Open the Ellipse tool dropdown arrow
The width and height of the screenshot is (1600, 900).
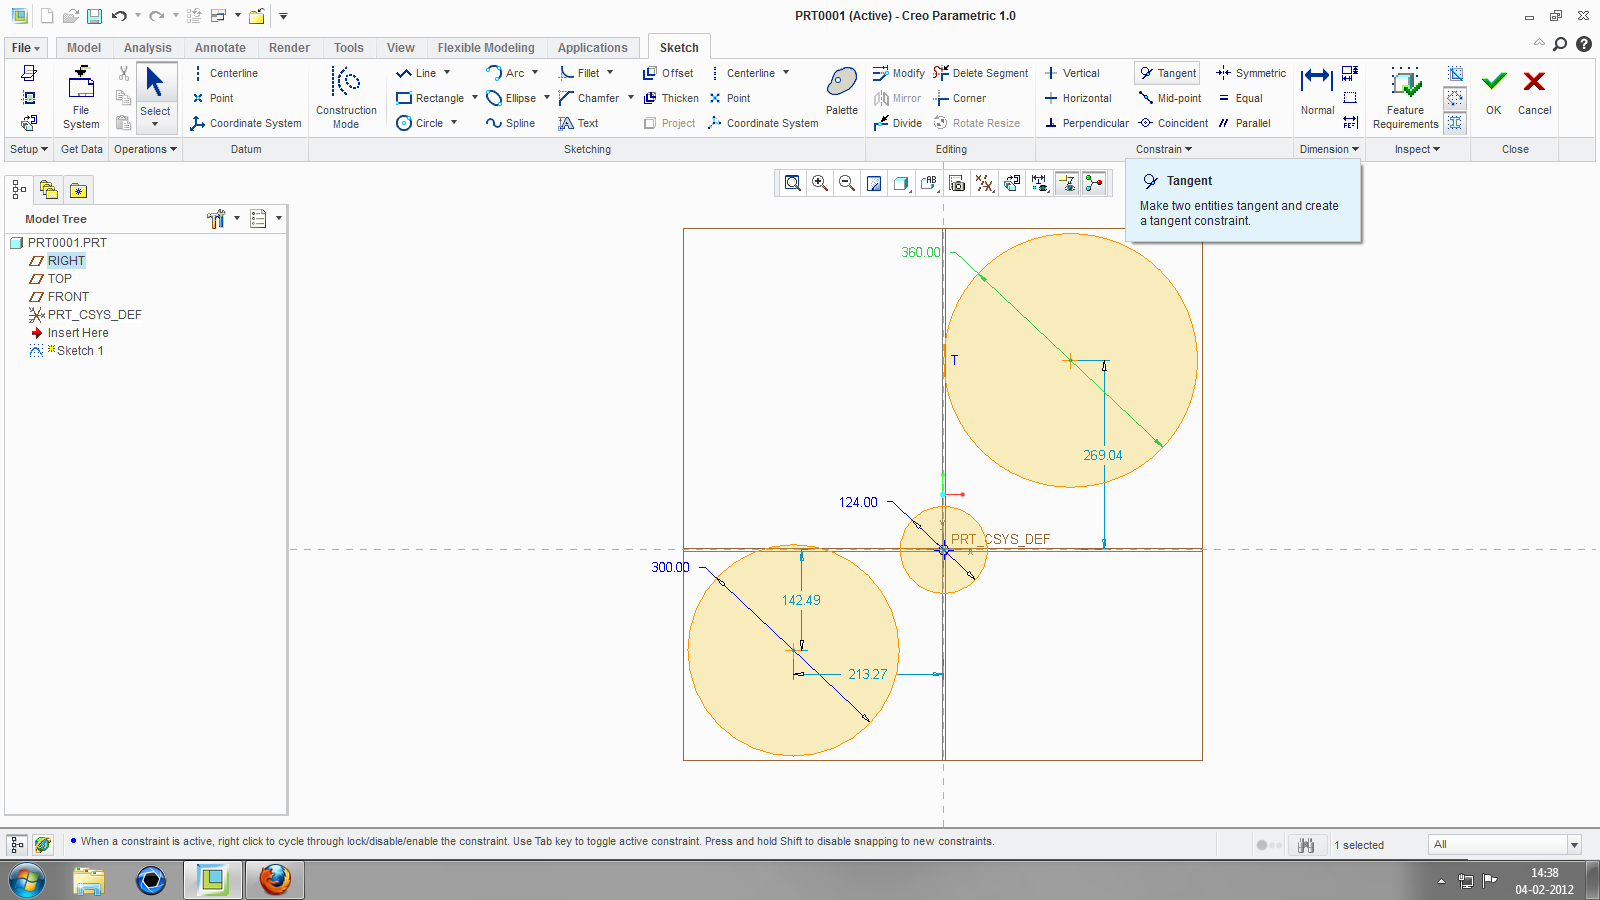click(547, 98)
